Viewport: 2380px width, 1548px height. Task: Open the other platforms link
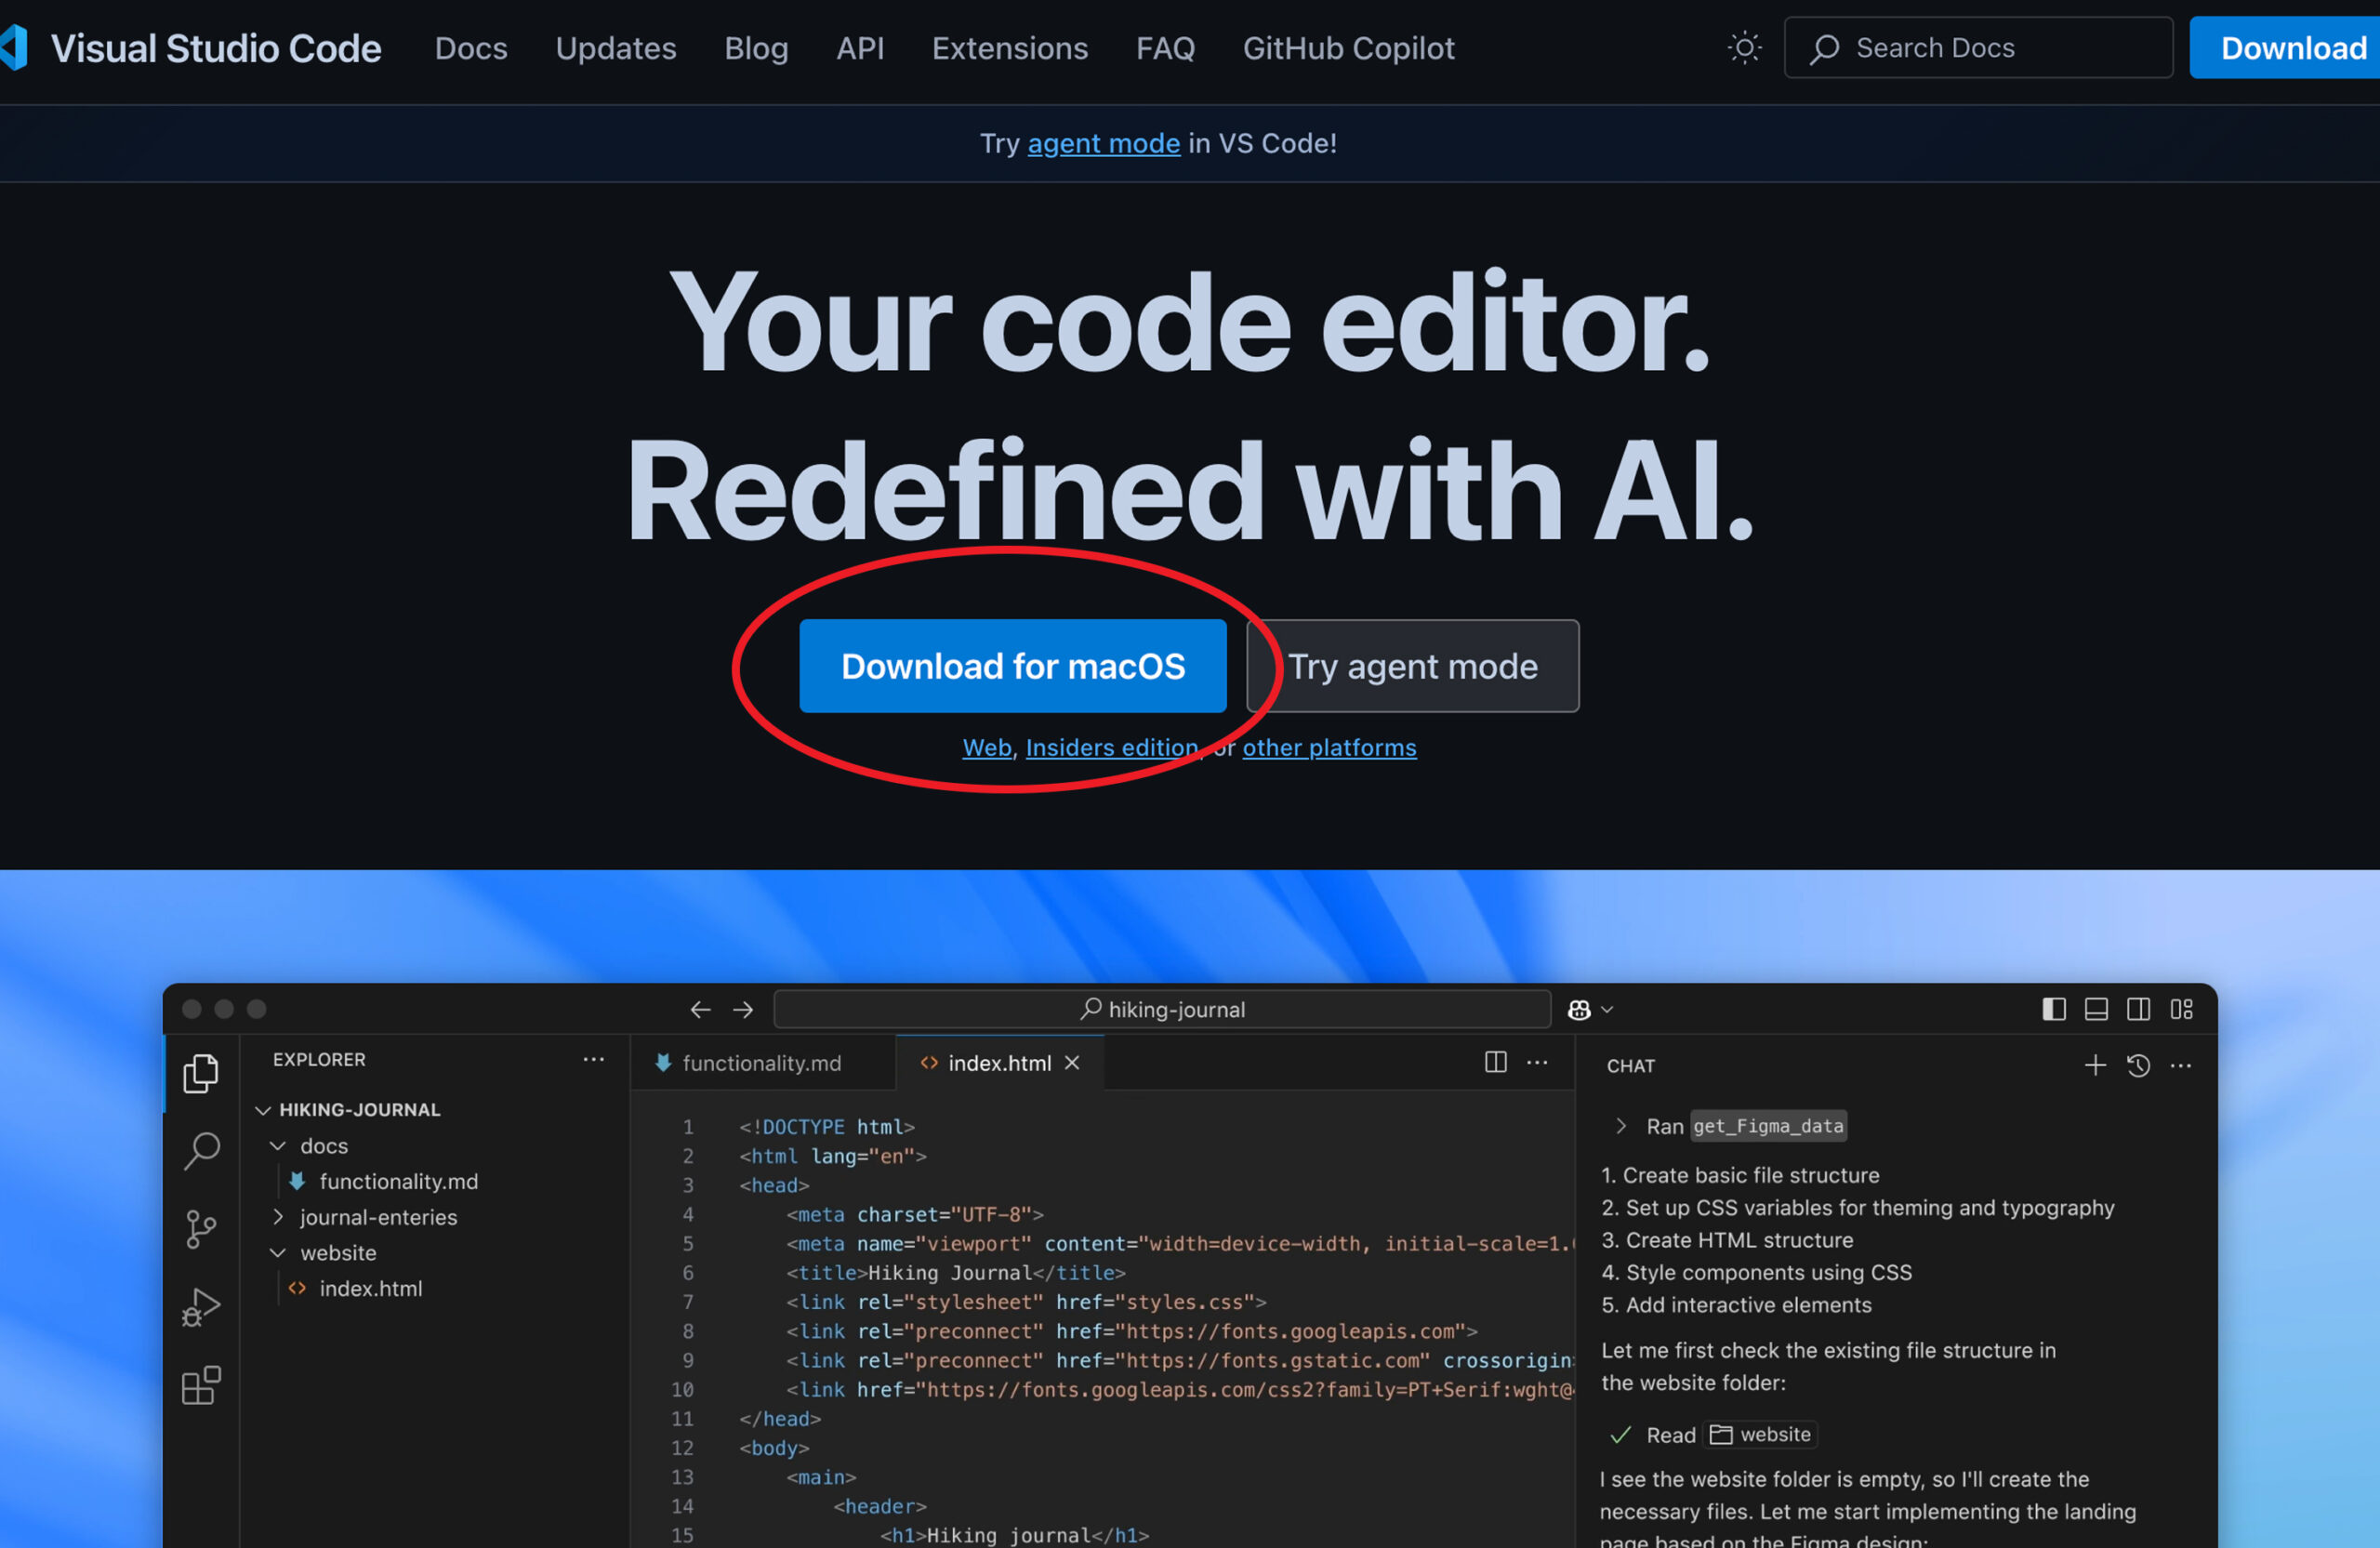(1330, 747)
